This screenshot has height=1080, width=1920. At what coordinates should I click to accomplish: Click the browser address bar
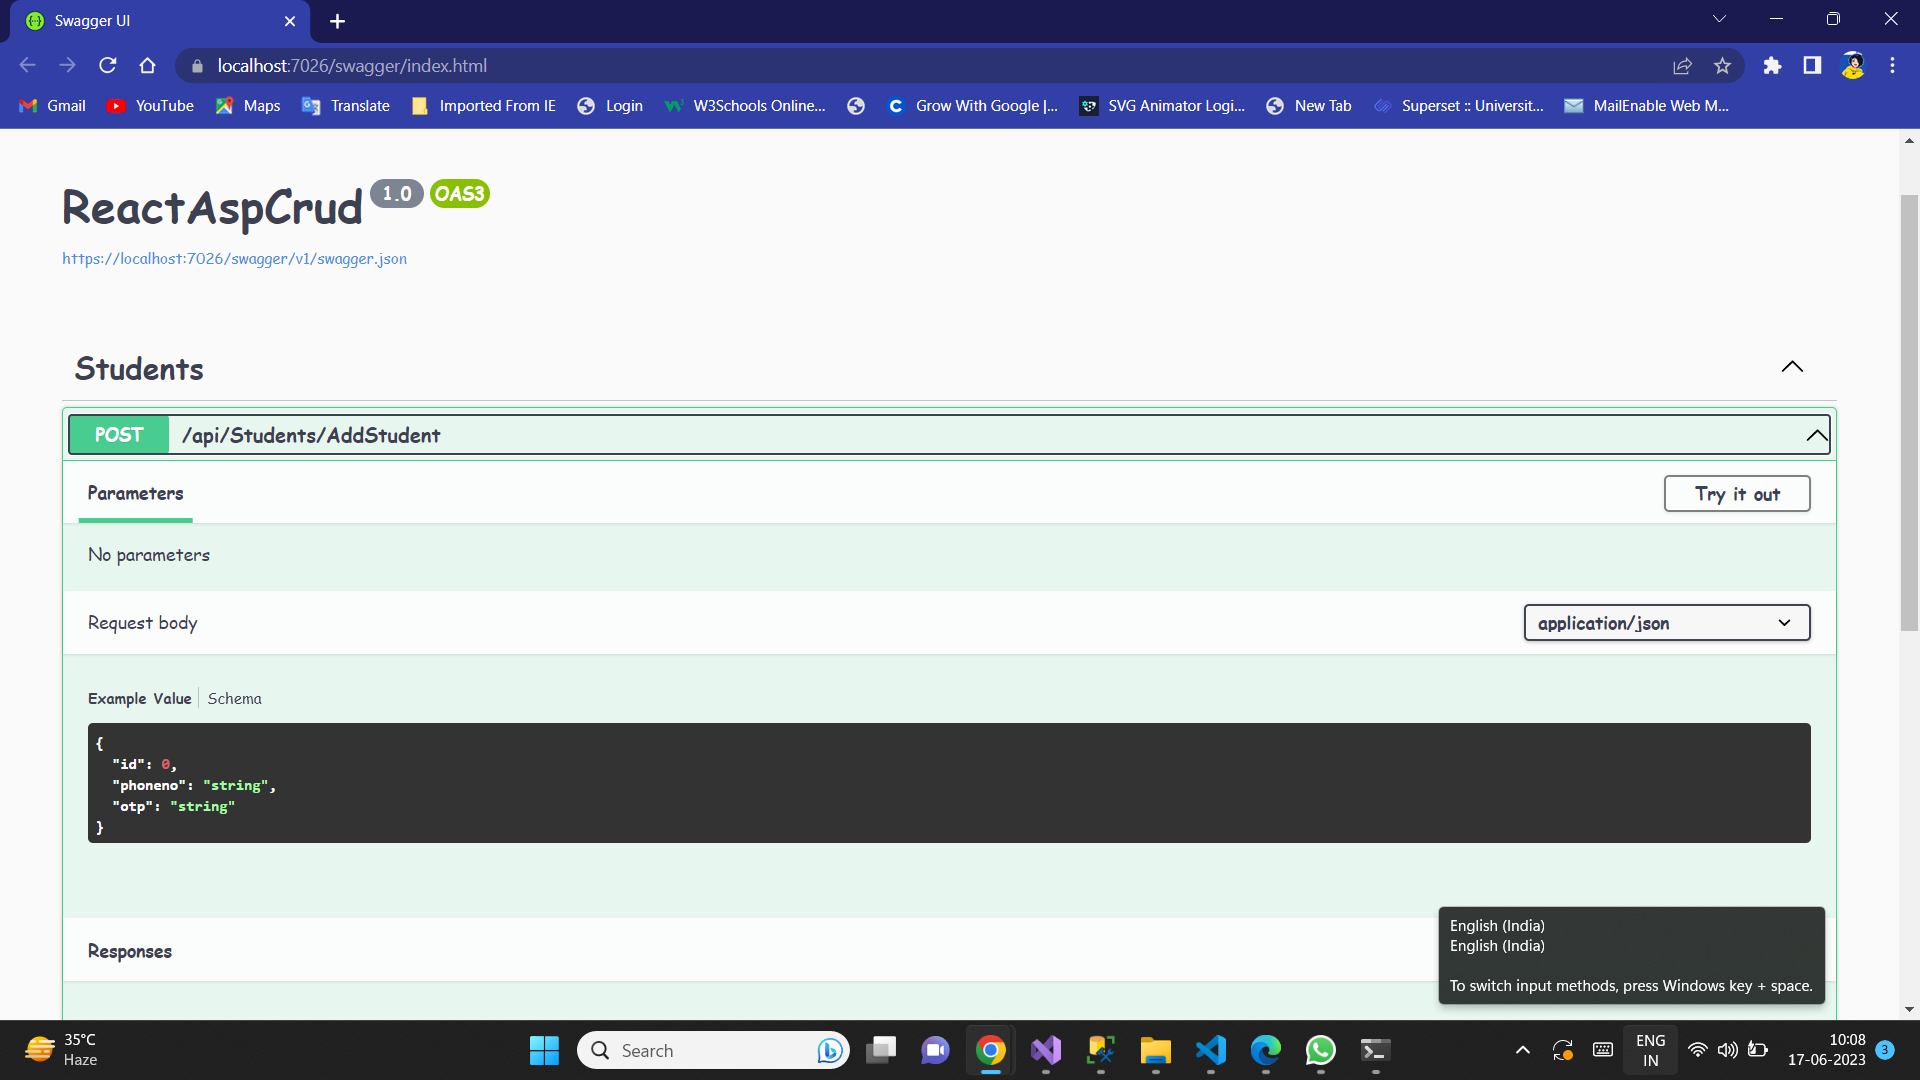pos(900,66)
